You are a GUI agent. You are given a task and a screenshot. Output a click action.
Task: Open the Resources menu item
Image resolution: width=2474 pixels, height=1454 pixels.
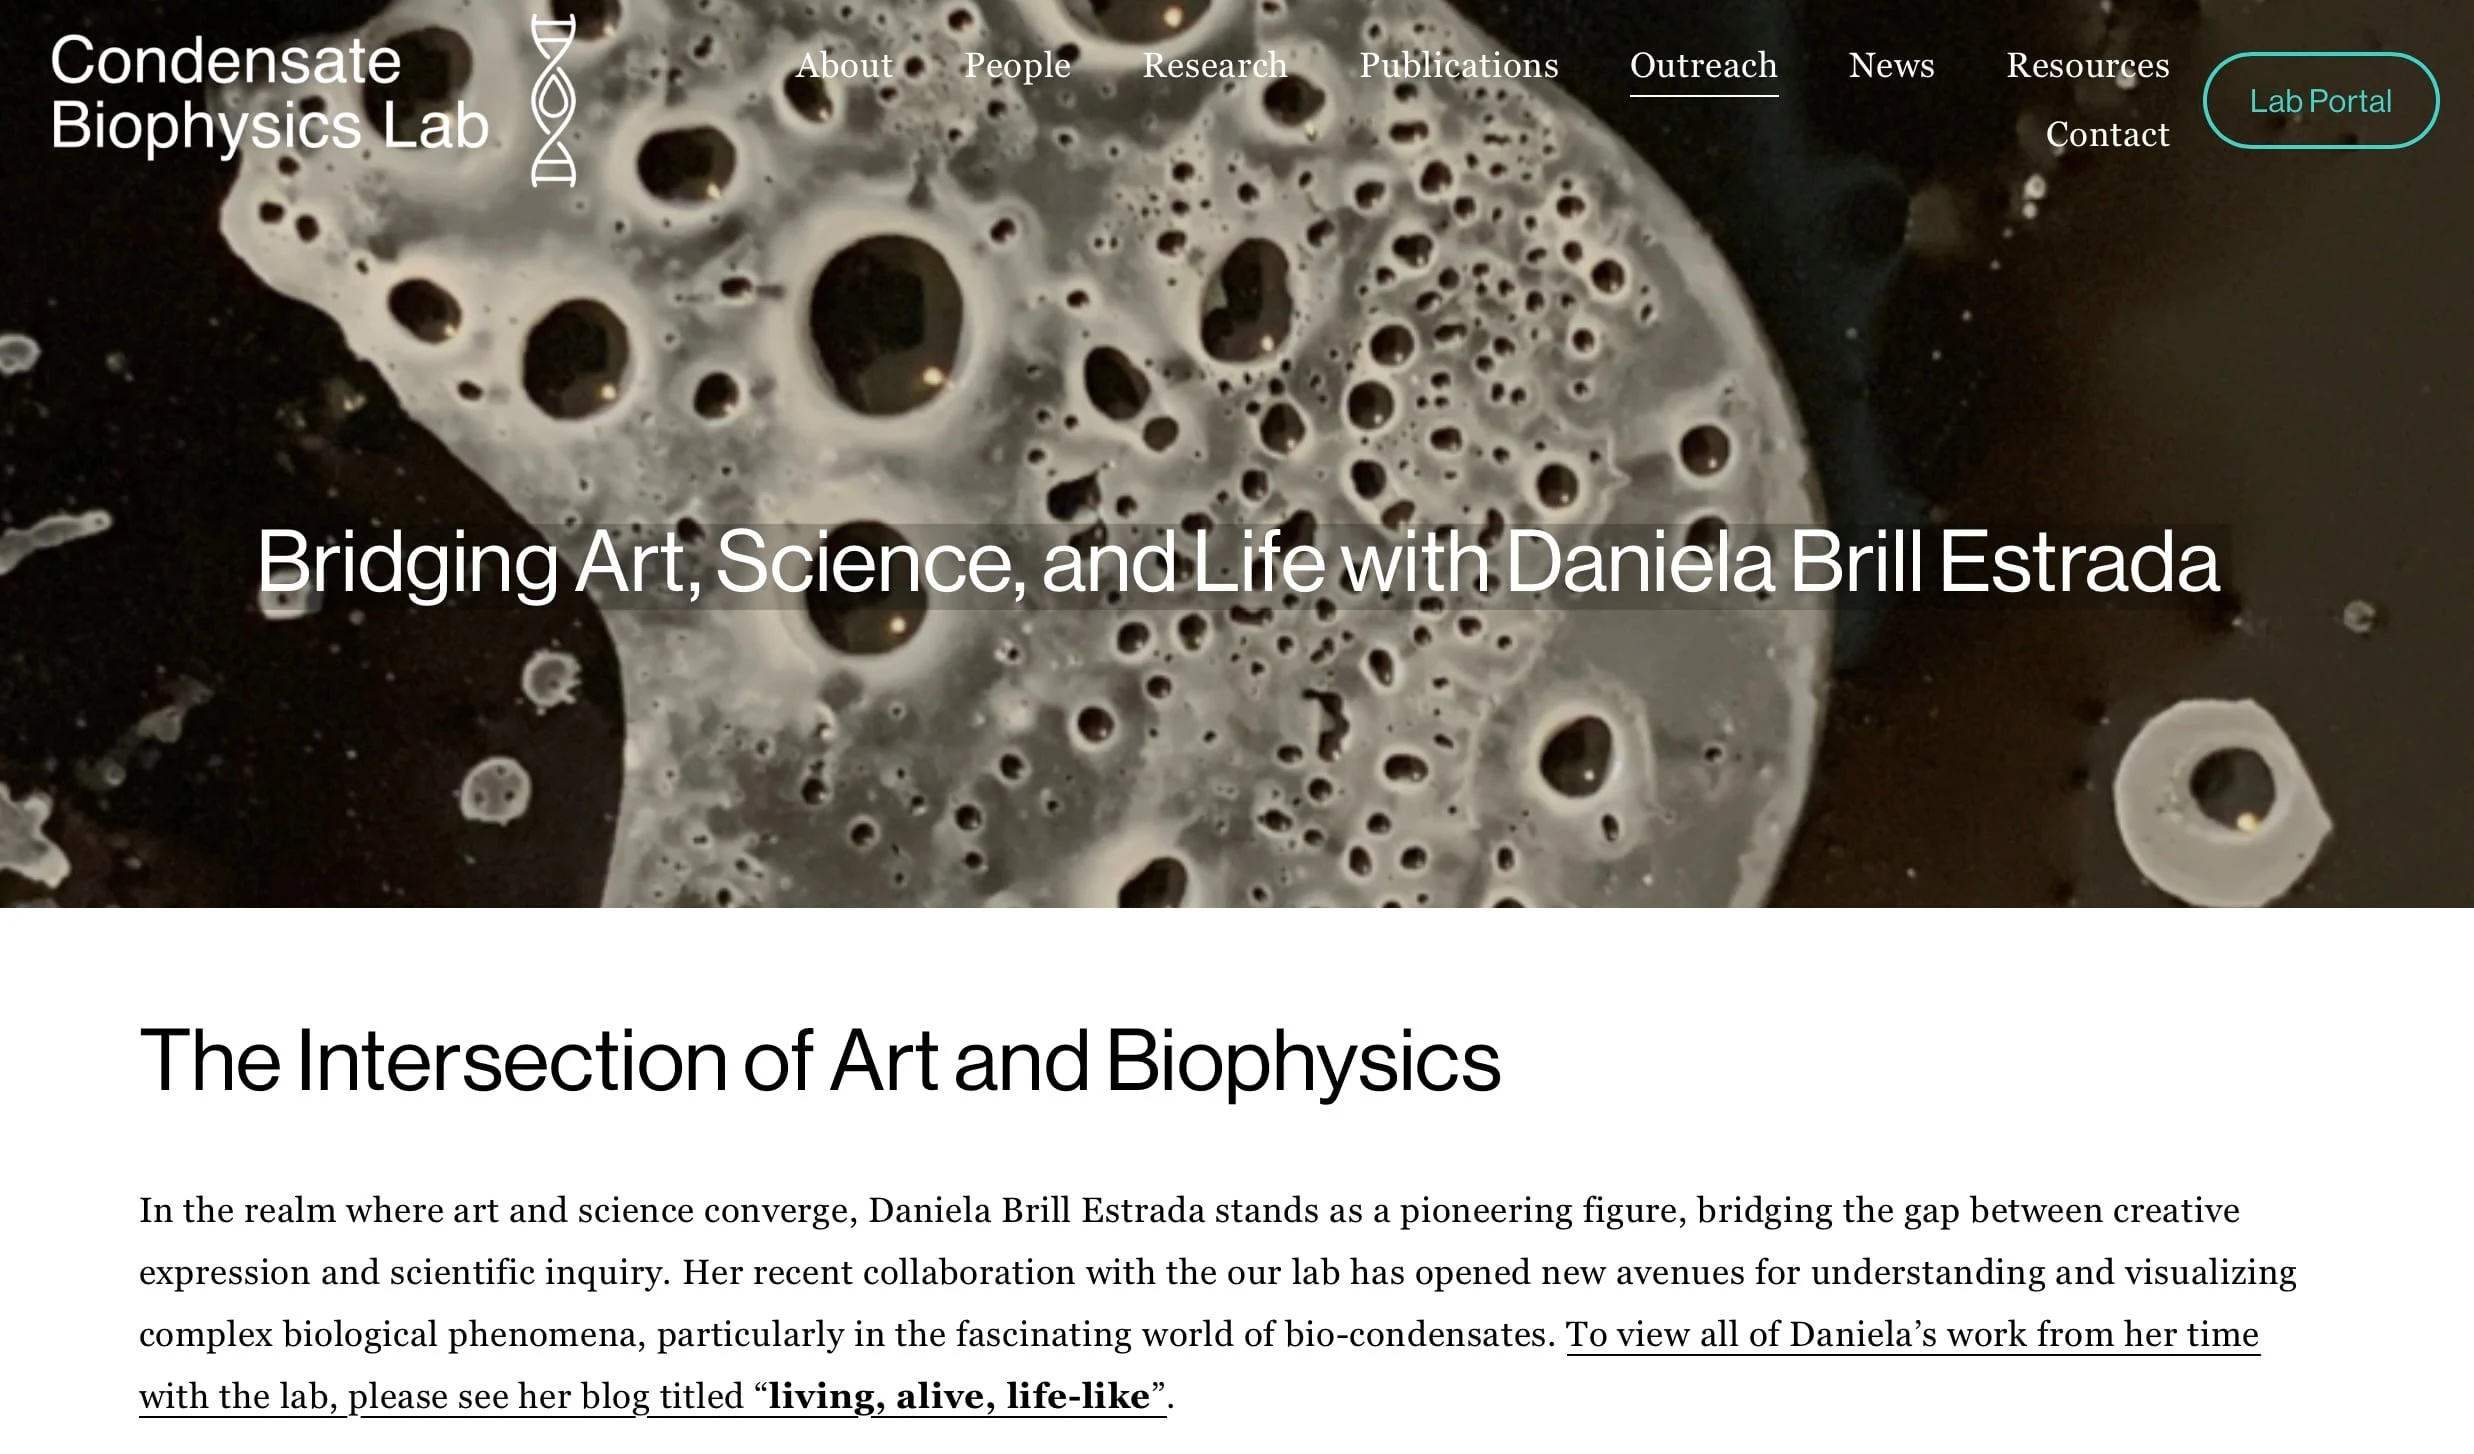pos(2087,66)
